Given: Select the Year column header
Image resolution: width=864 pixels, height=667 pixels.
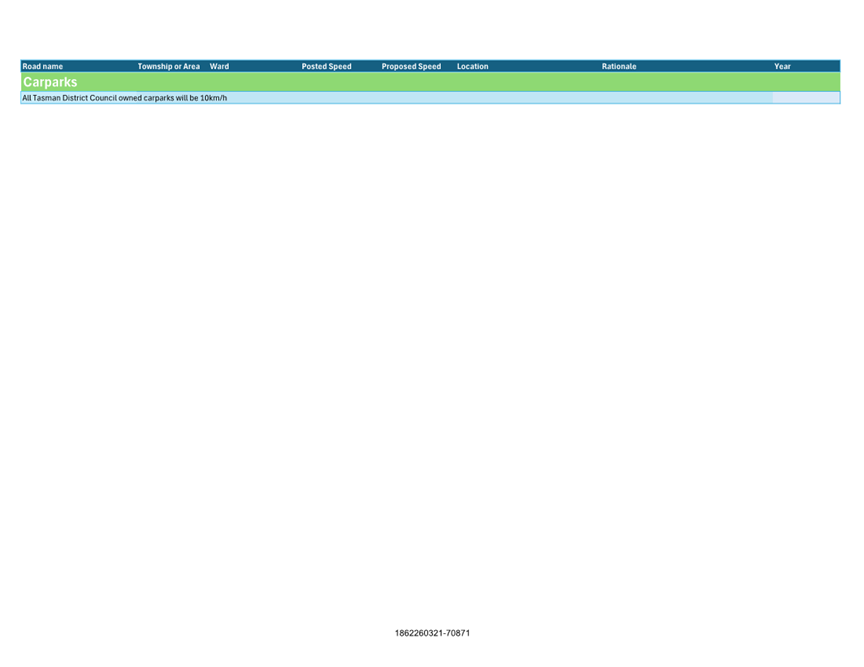Looking at the screenshot, I should click(x=782, y=66).
